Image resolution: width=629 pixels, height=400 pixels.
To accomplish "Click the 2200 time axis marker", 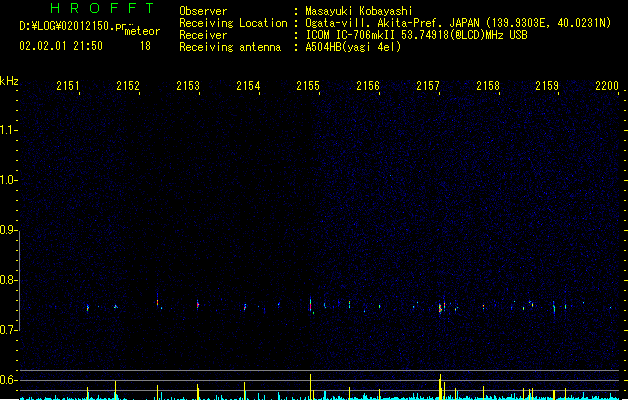I will 607,85.
